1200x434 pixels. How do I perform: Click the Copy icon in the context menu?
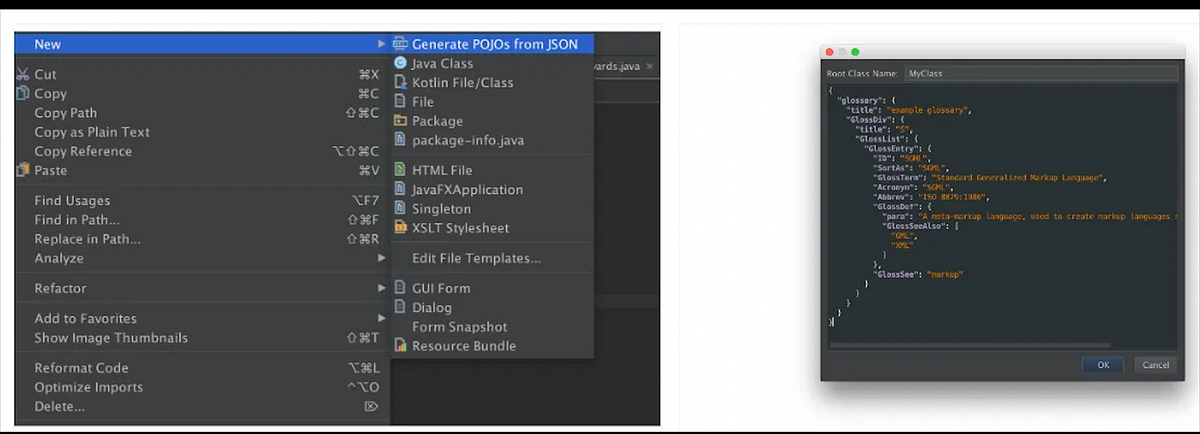click(x=23, y=93)
